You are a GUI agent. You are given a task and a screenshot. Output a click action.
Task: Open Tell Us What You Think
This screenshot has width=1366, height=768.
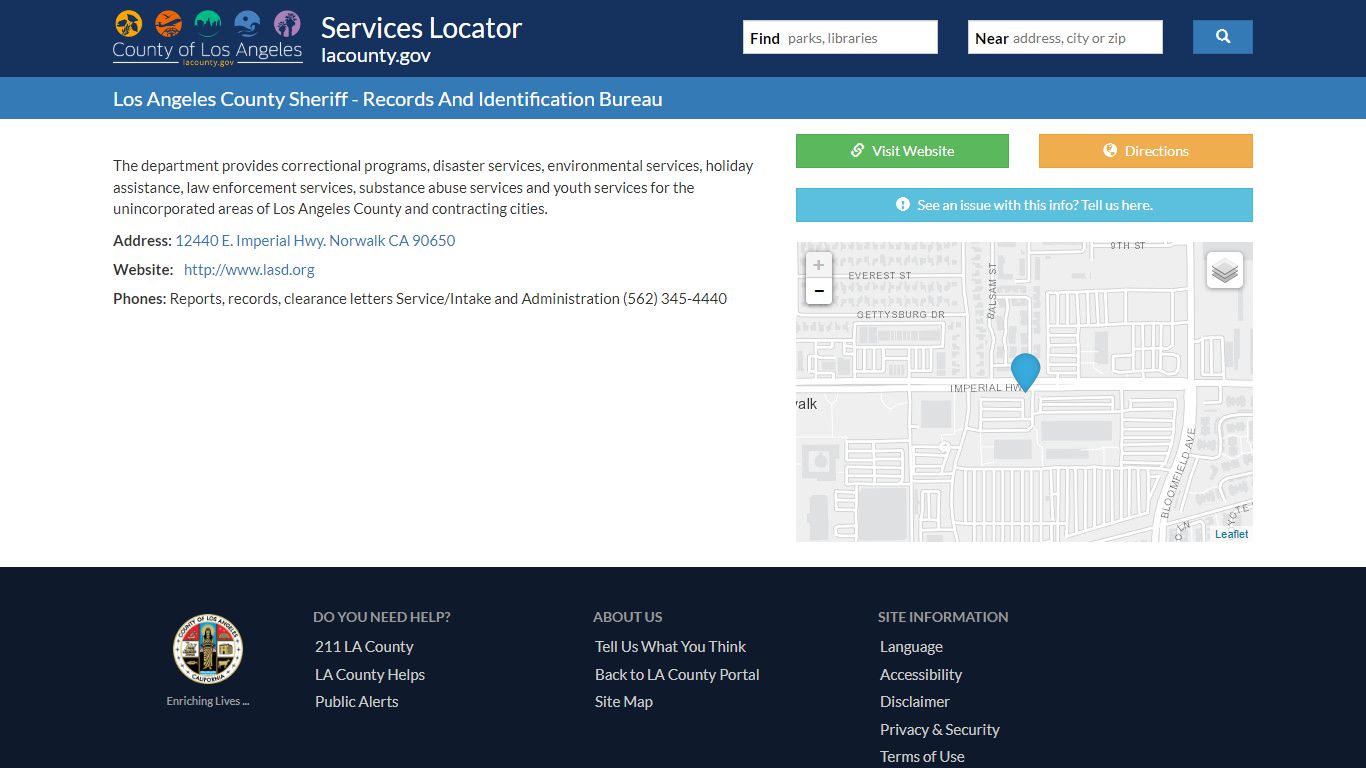[x=670, y=647]
